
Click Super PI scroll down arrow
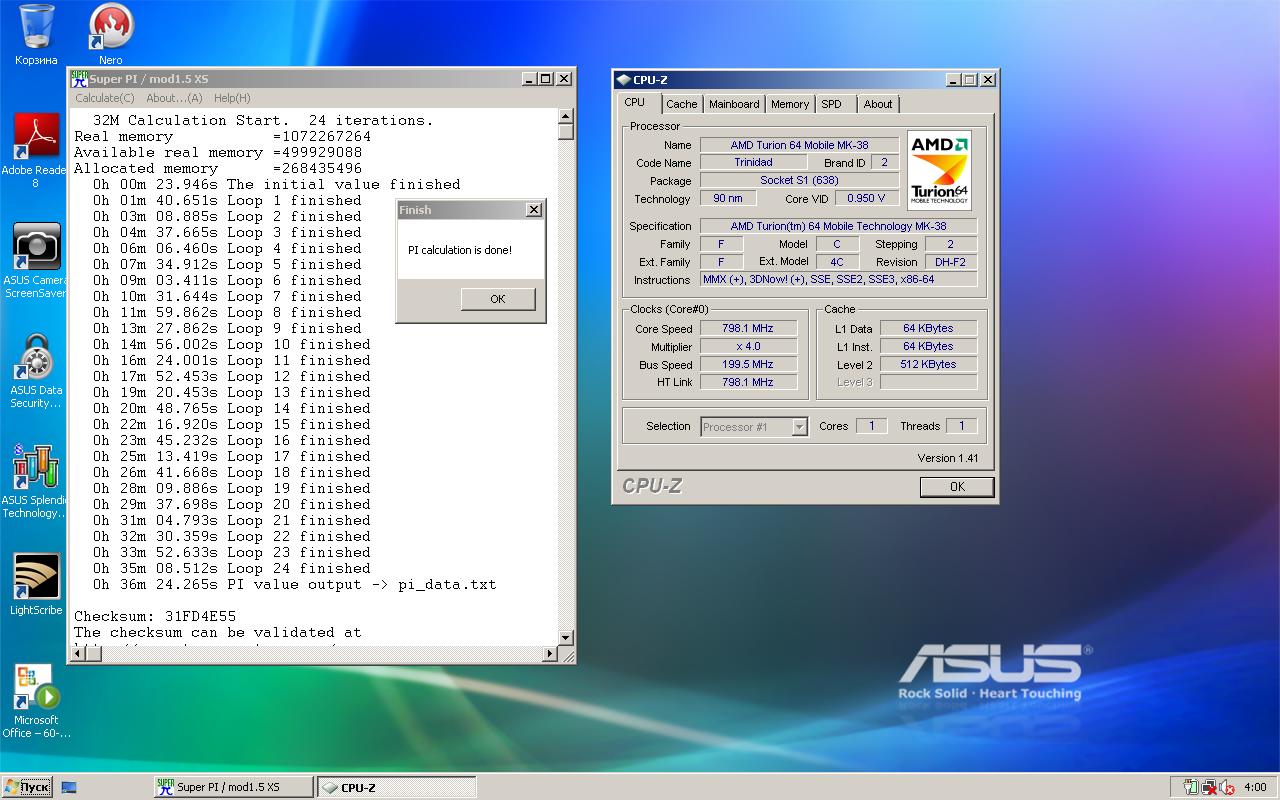pyautogui.click(x=565, y=637)
